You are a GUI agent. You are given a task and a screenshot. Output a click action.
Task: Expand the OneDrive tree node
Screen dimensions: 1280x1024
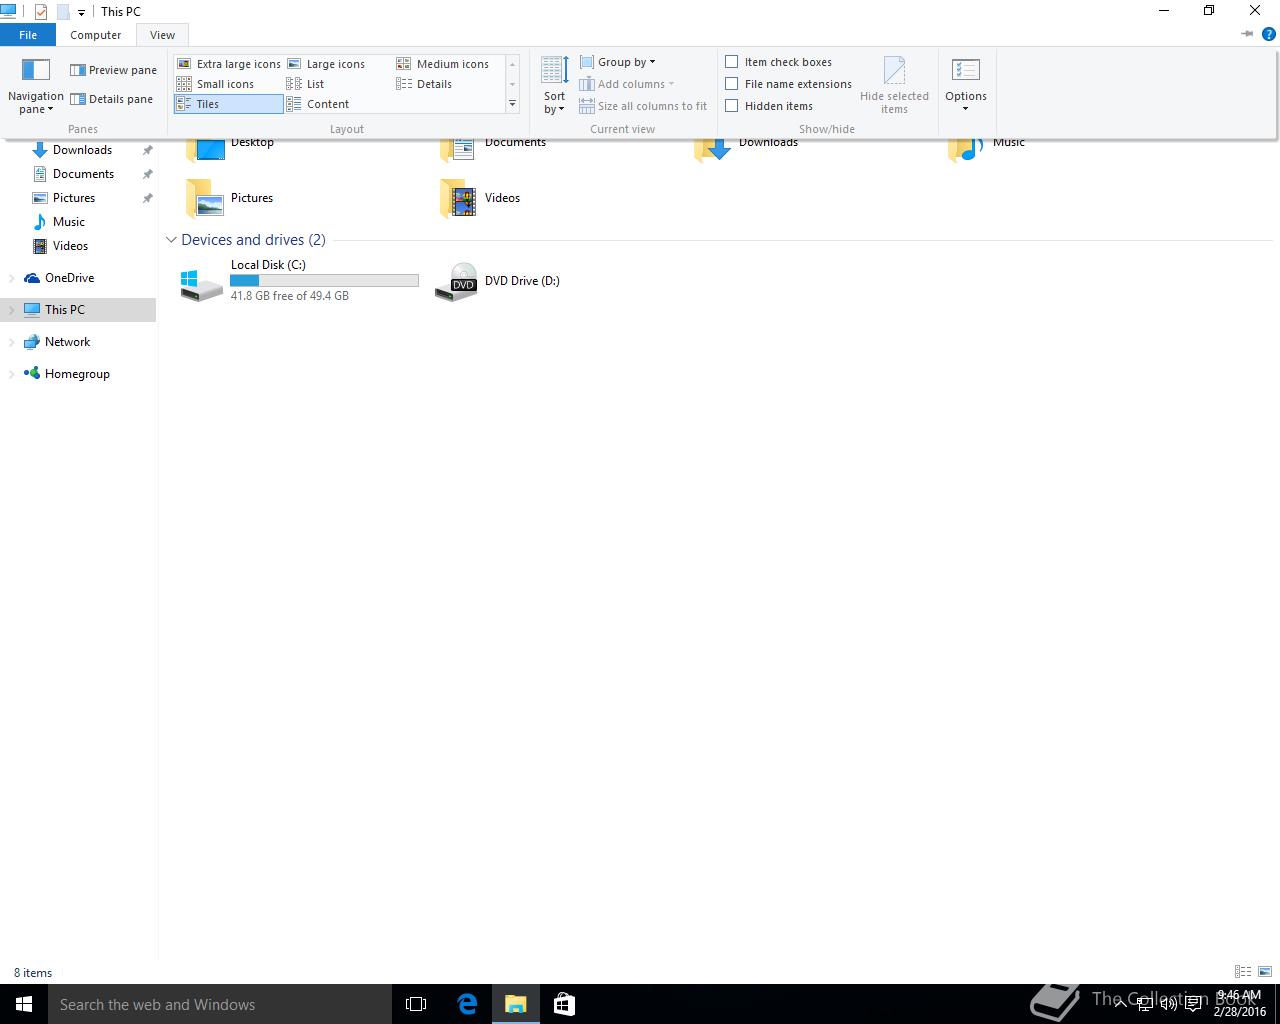(x=11, y=278)
